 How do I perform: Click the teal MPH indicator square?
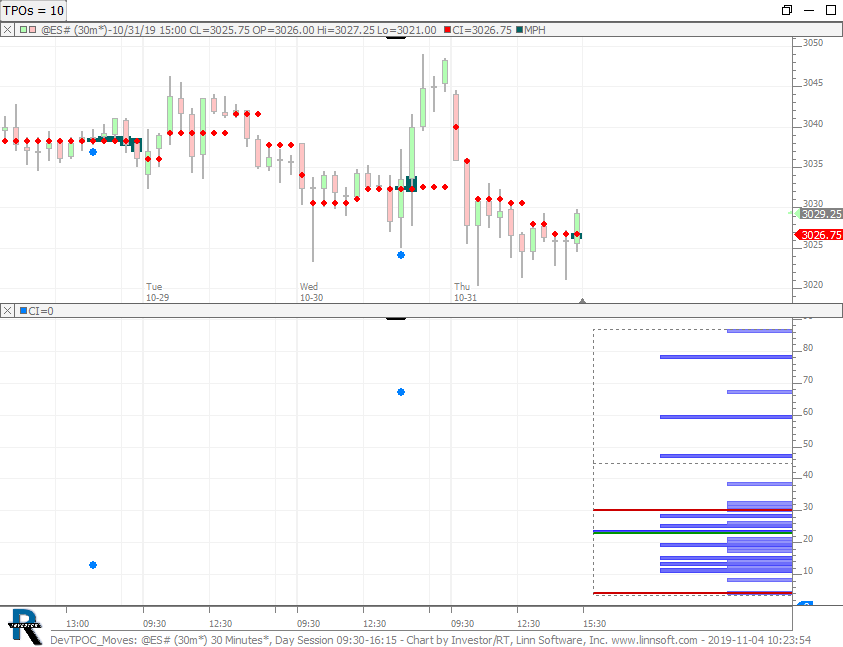(519, 30)
